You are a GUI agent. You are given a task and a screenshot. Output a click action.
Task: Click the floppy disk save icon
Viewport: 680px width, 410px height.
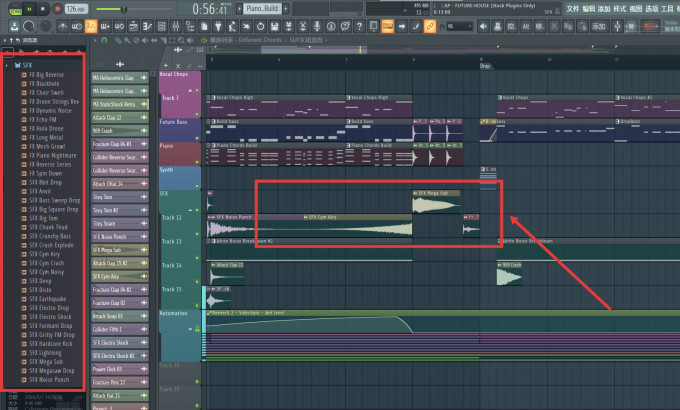[x=275, y=26]
